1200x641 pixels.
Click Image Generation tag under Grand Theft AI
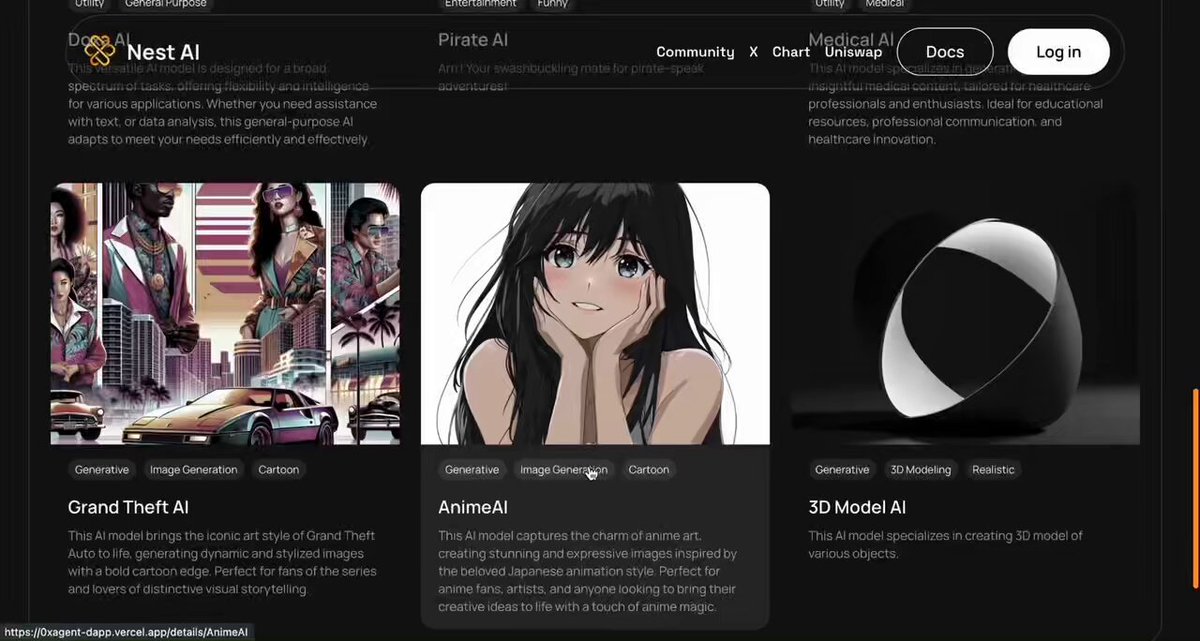194,470
